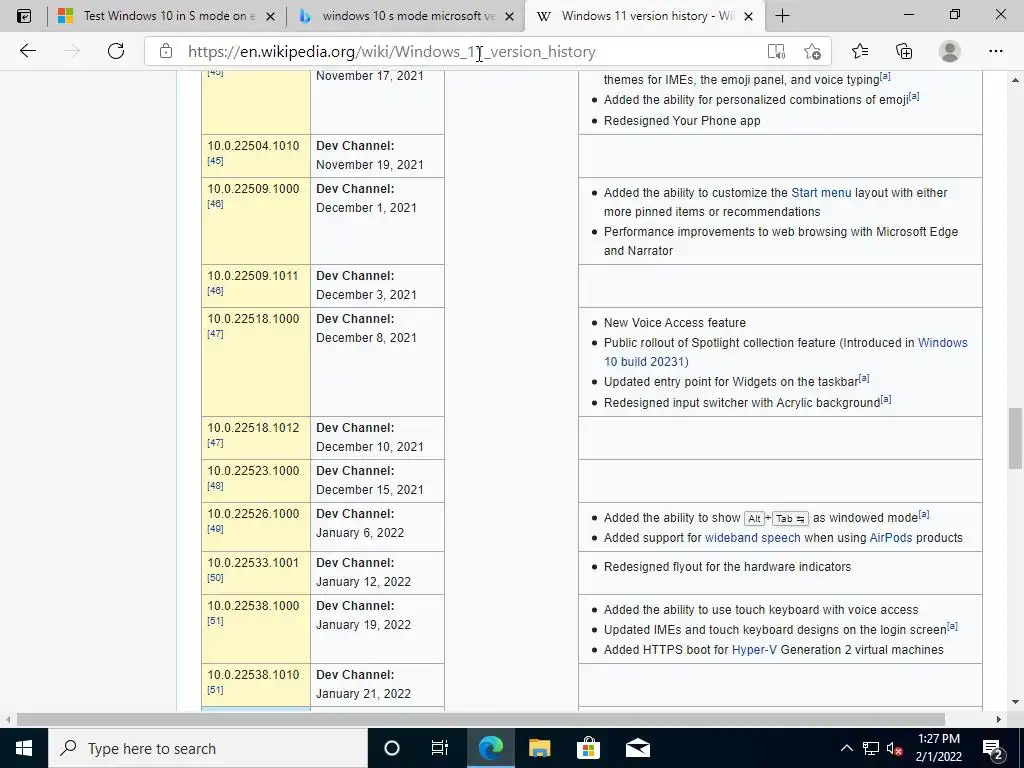
Task: Open reference [49] under build 22526
Action: (216, 529)
